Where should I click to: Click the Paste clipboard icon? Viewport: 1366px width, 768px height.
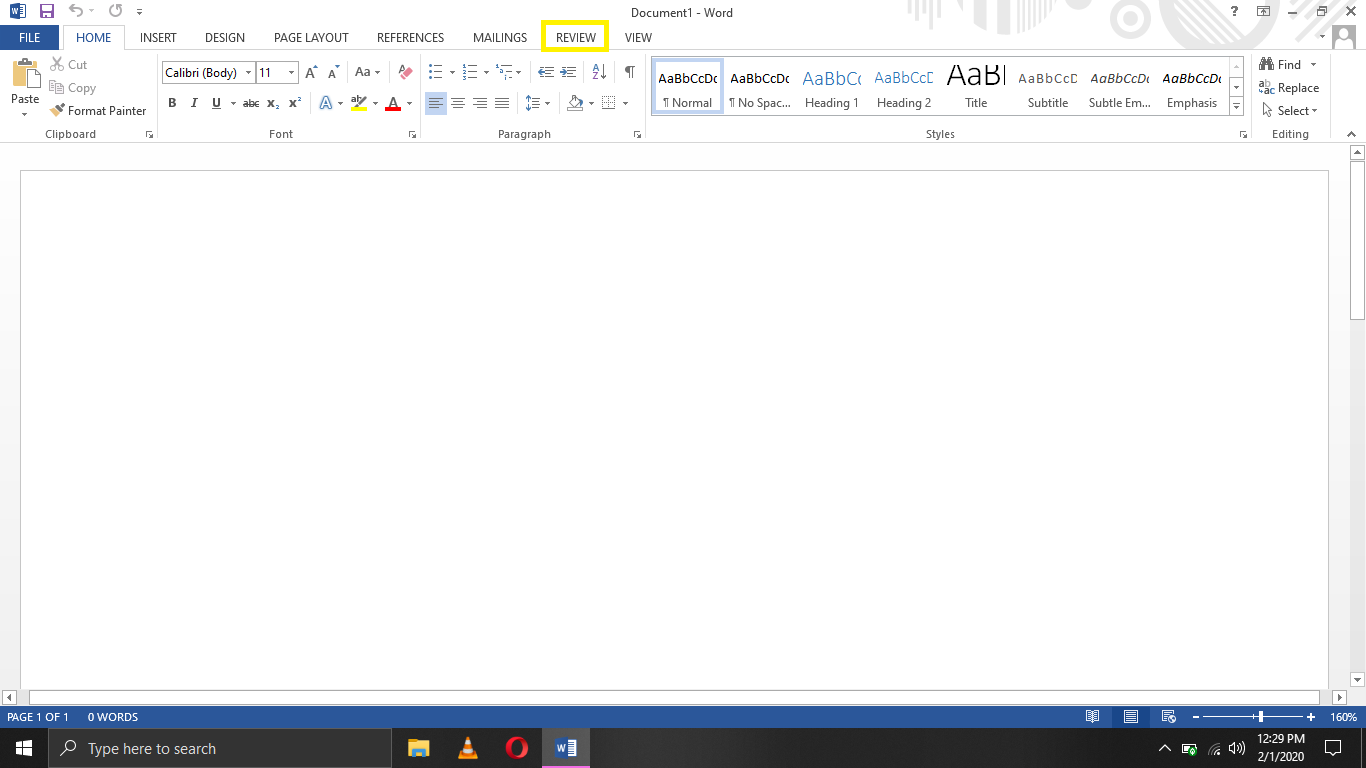pos(25,75)
